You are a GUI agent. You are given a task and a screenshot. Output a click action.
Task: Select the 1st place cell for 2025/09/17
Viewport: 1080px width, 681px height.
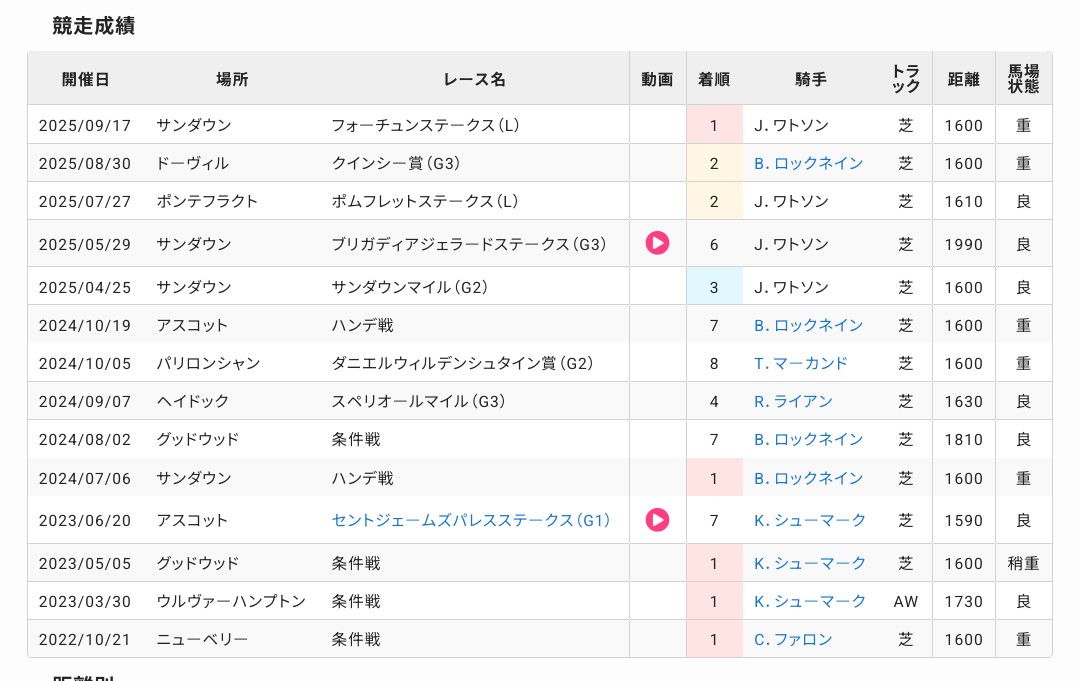pyautogui.click(x=714, y=125)
